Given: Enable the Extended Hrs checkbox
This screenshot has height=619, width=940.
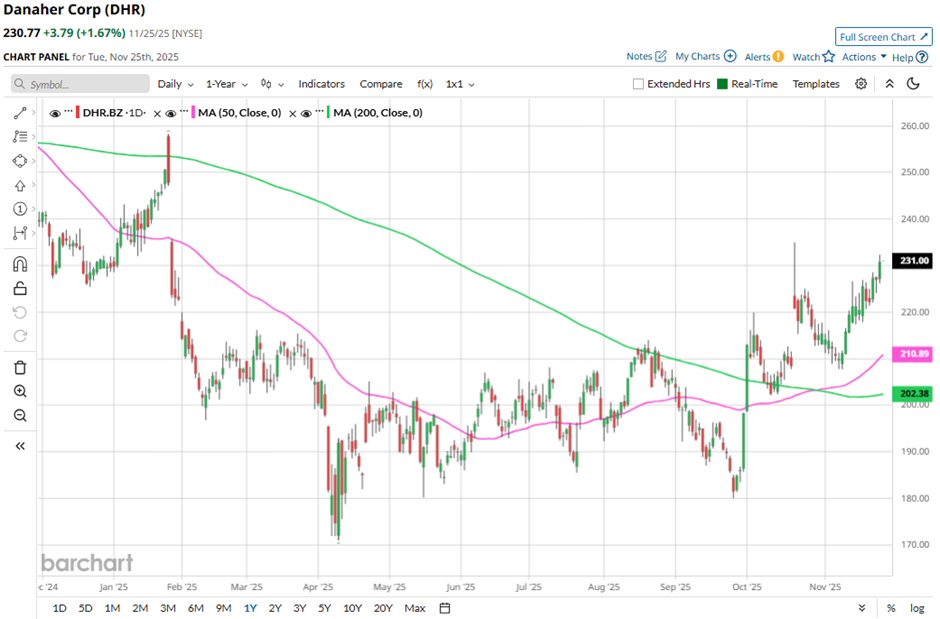Looking at the screenshot, I should coord(638,84).
